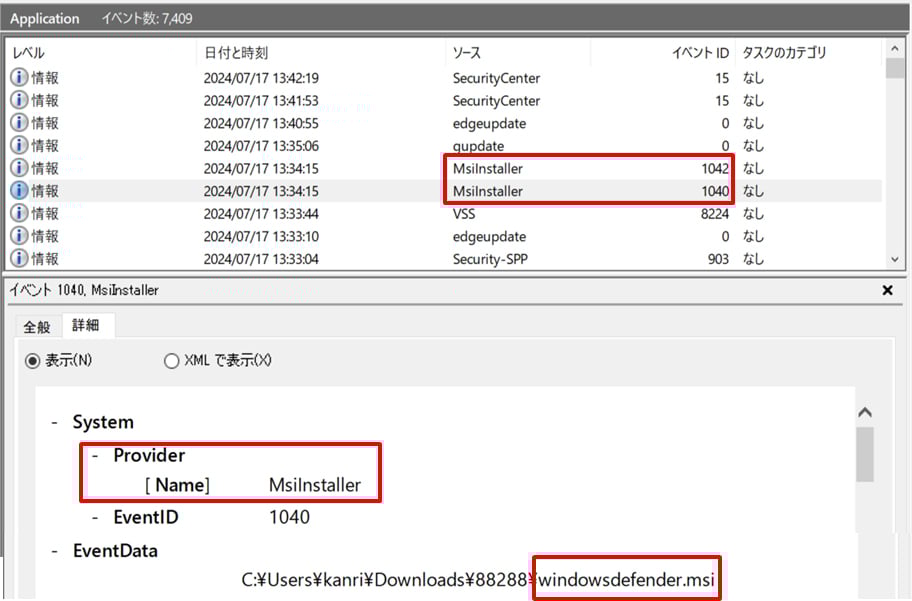Click info icon of 13:40:55 edgeupdate row
This screenshot has height=601, width=912.
tap(19, 123)
